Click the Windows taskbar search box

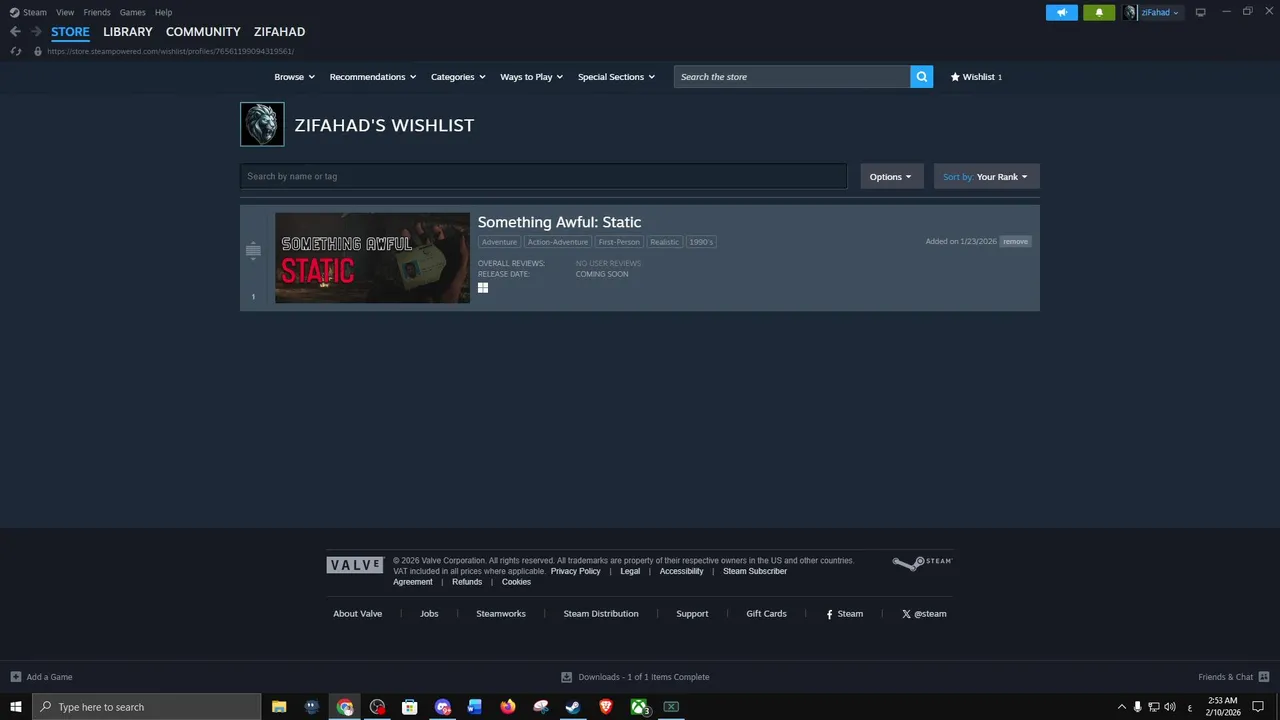[147, 707]
